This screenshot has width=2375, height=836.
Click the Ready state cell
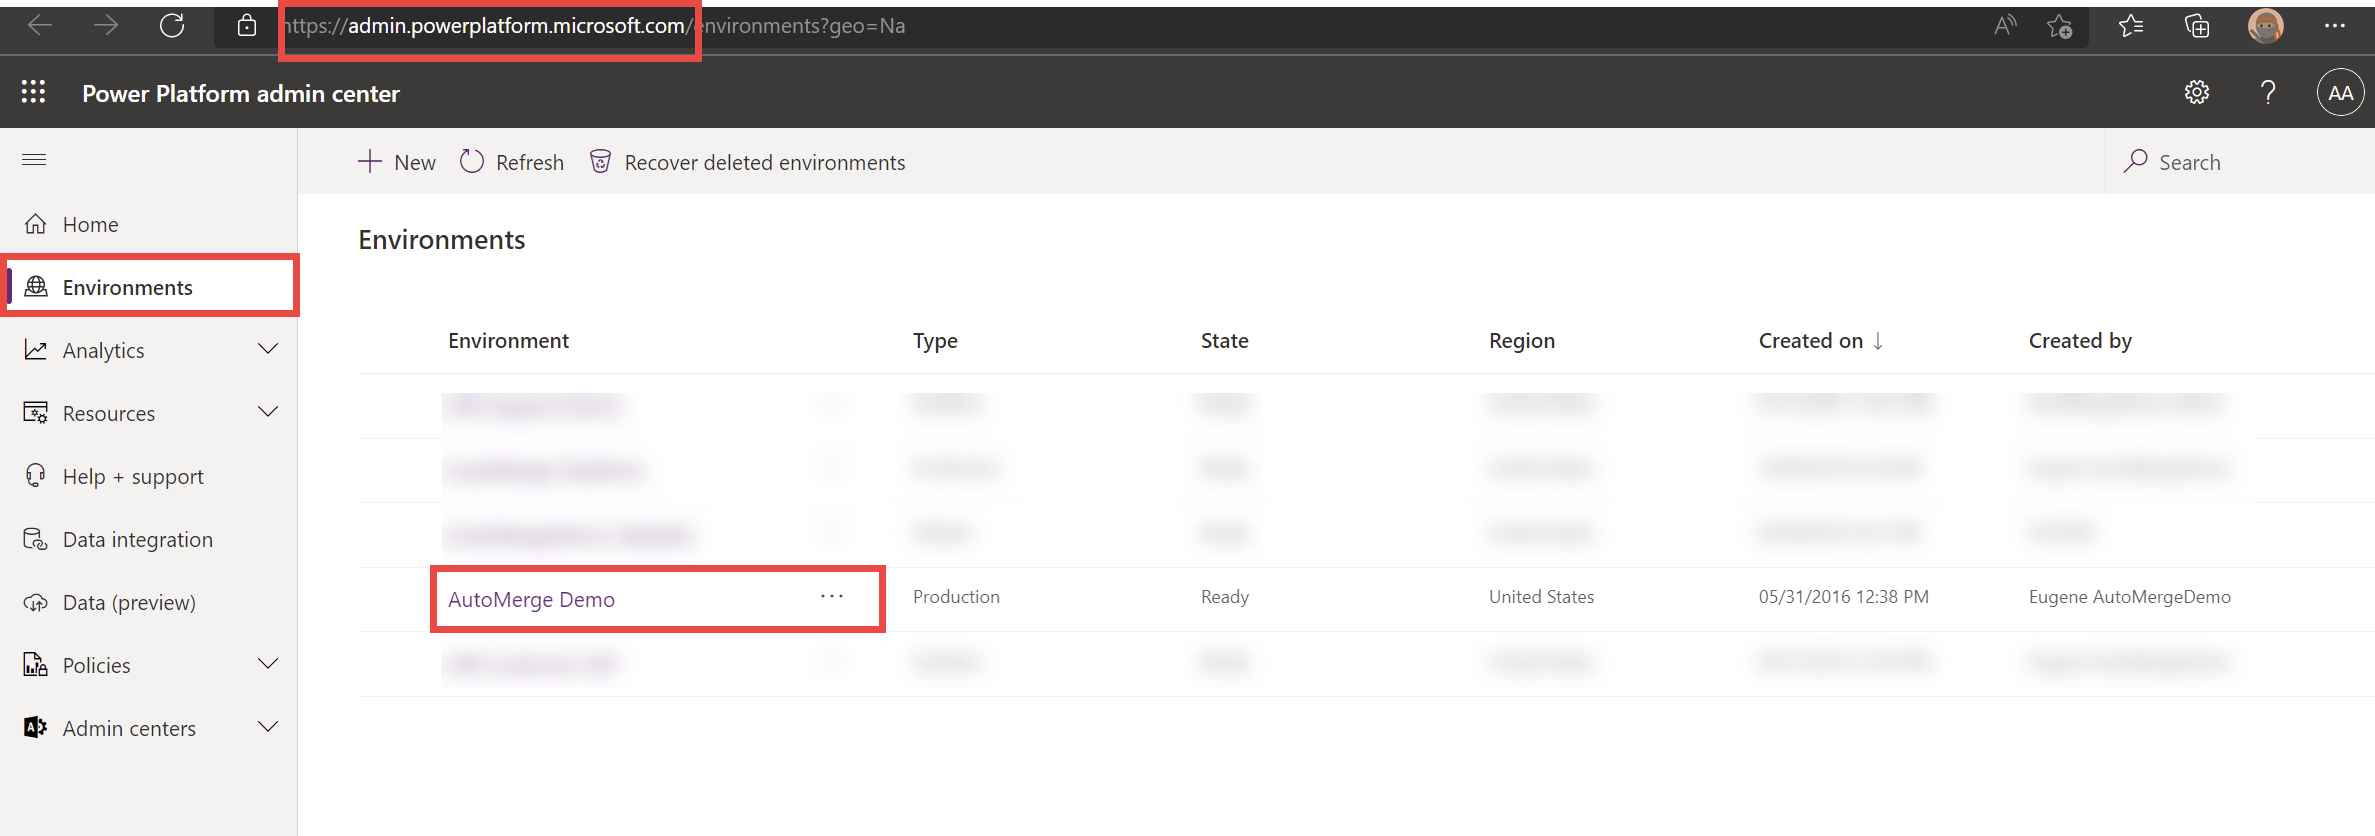[1225, 597]
